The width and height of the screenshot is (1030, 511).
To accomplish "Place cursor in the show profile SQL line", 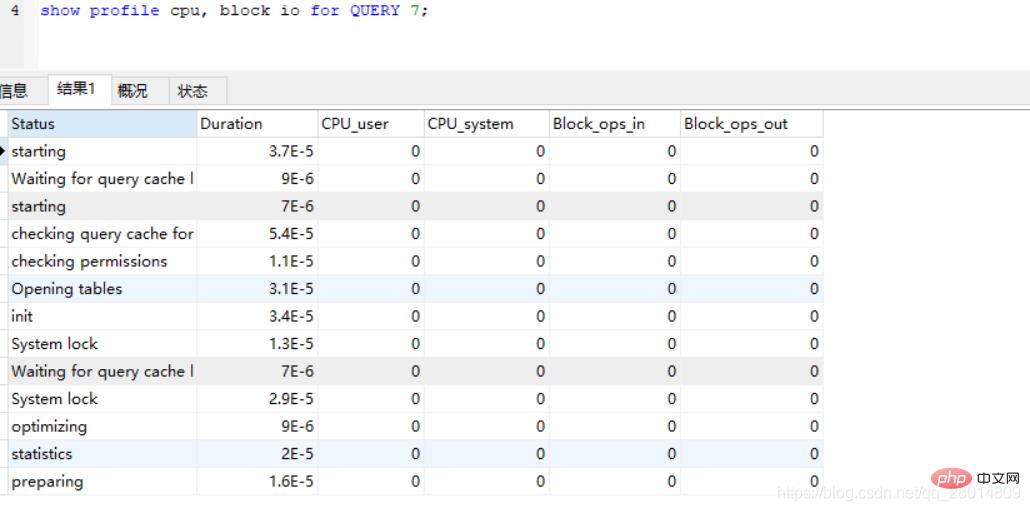I will coord(234,11).
